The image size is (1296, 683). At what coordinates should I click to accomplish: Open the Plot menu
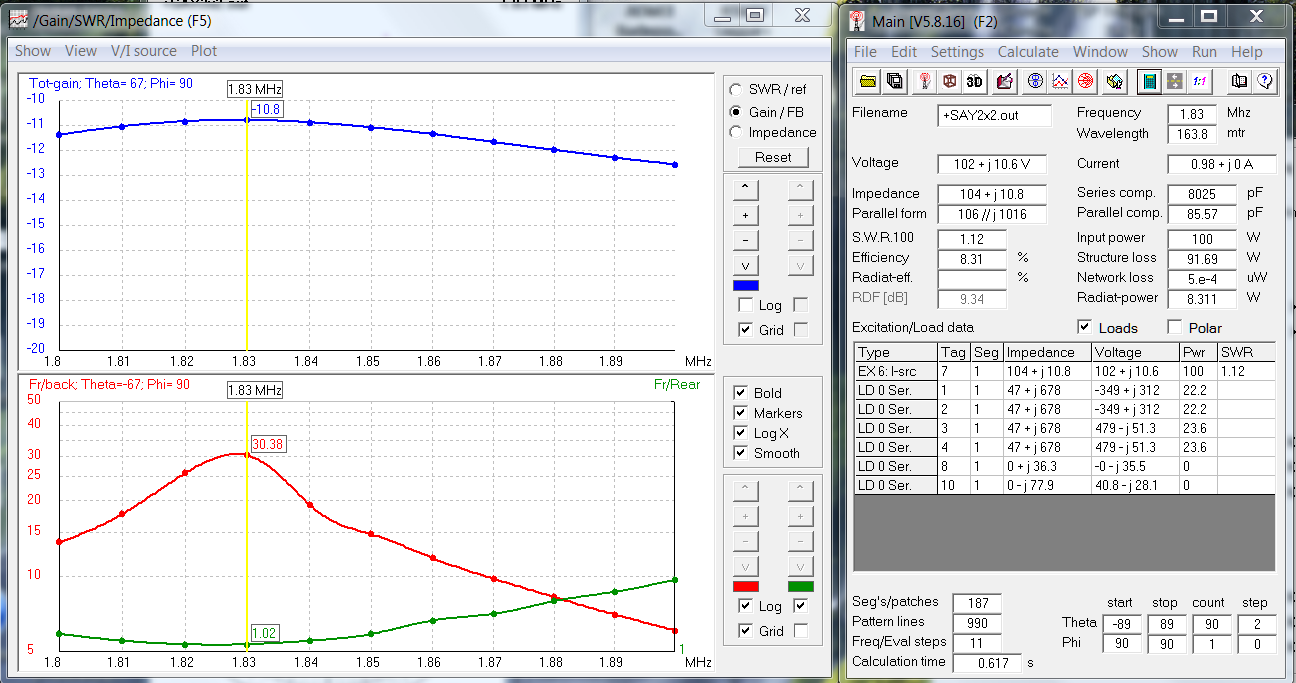[x=204, y=51]
